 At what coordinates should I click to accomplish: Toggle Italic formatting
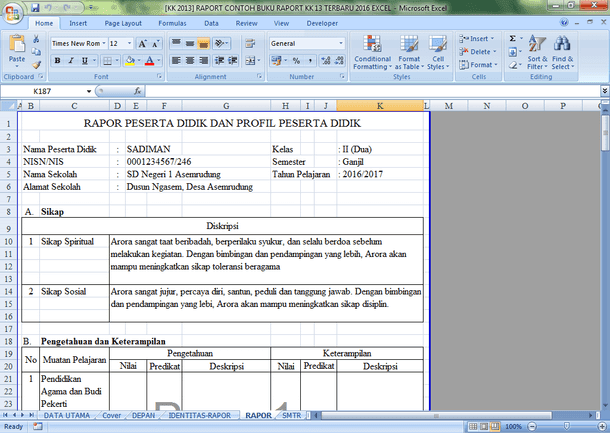(x=71, y=61)
